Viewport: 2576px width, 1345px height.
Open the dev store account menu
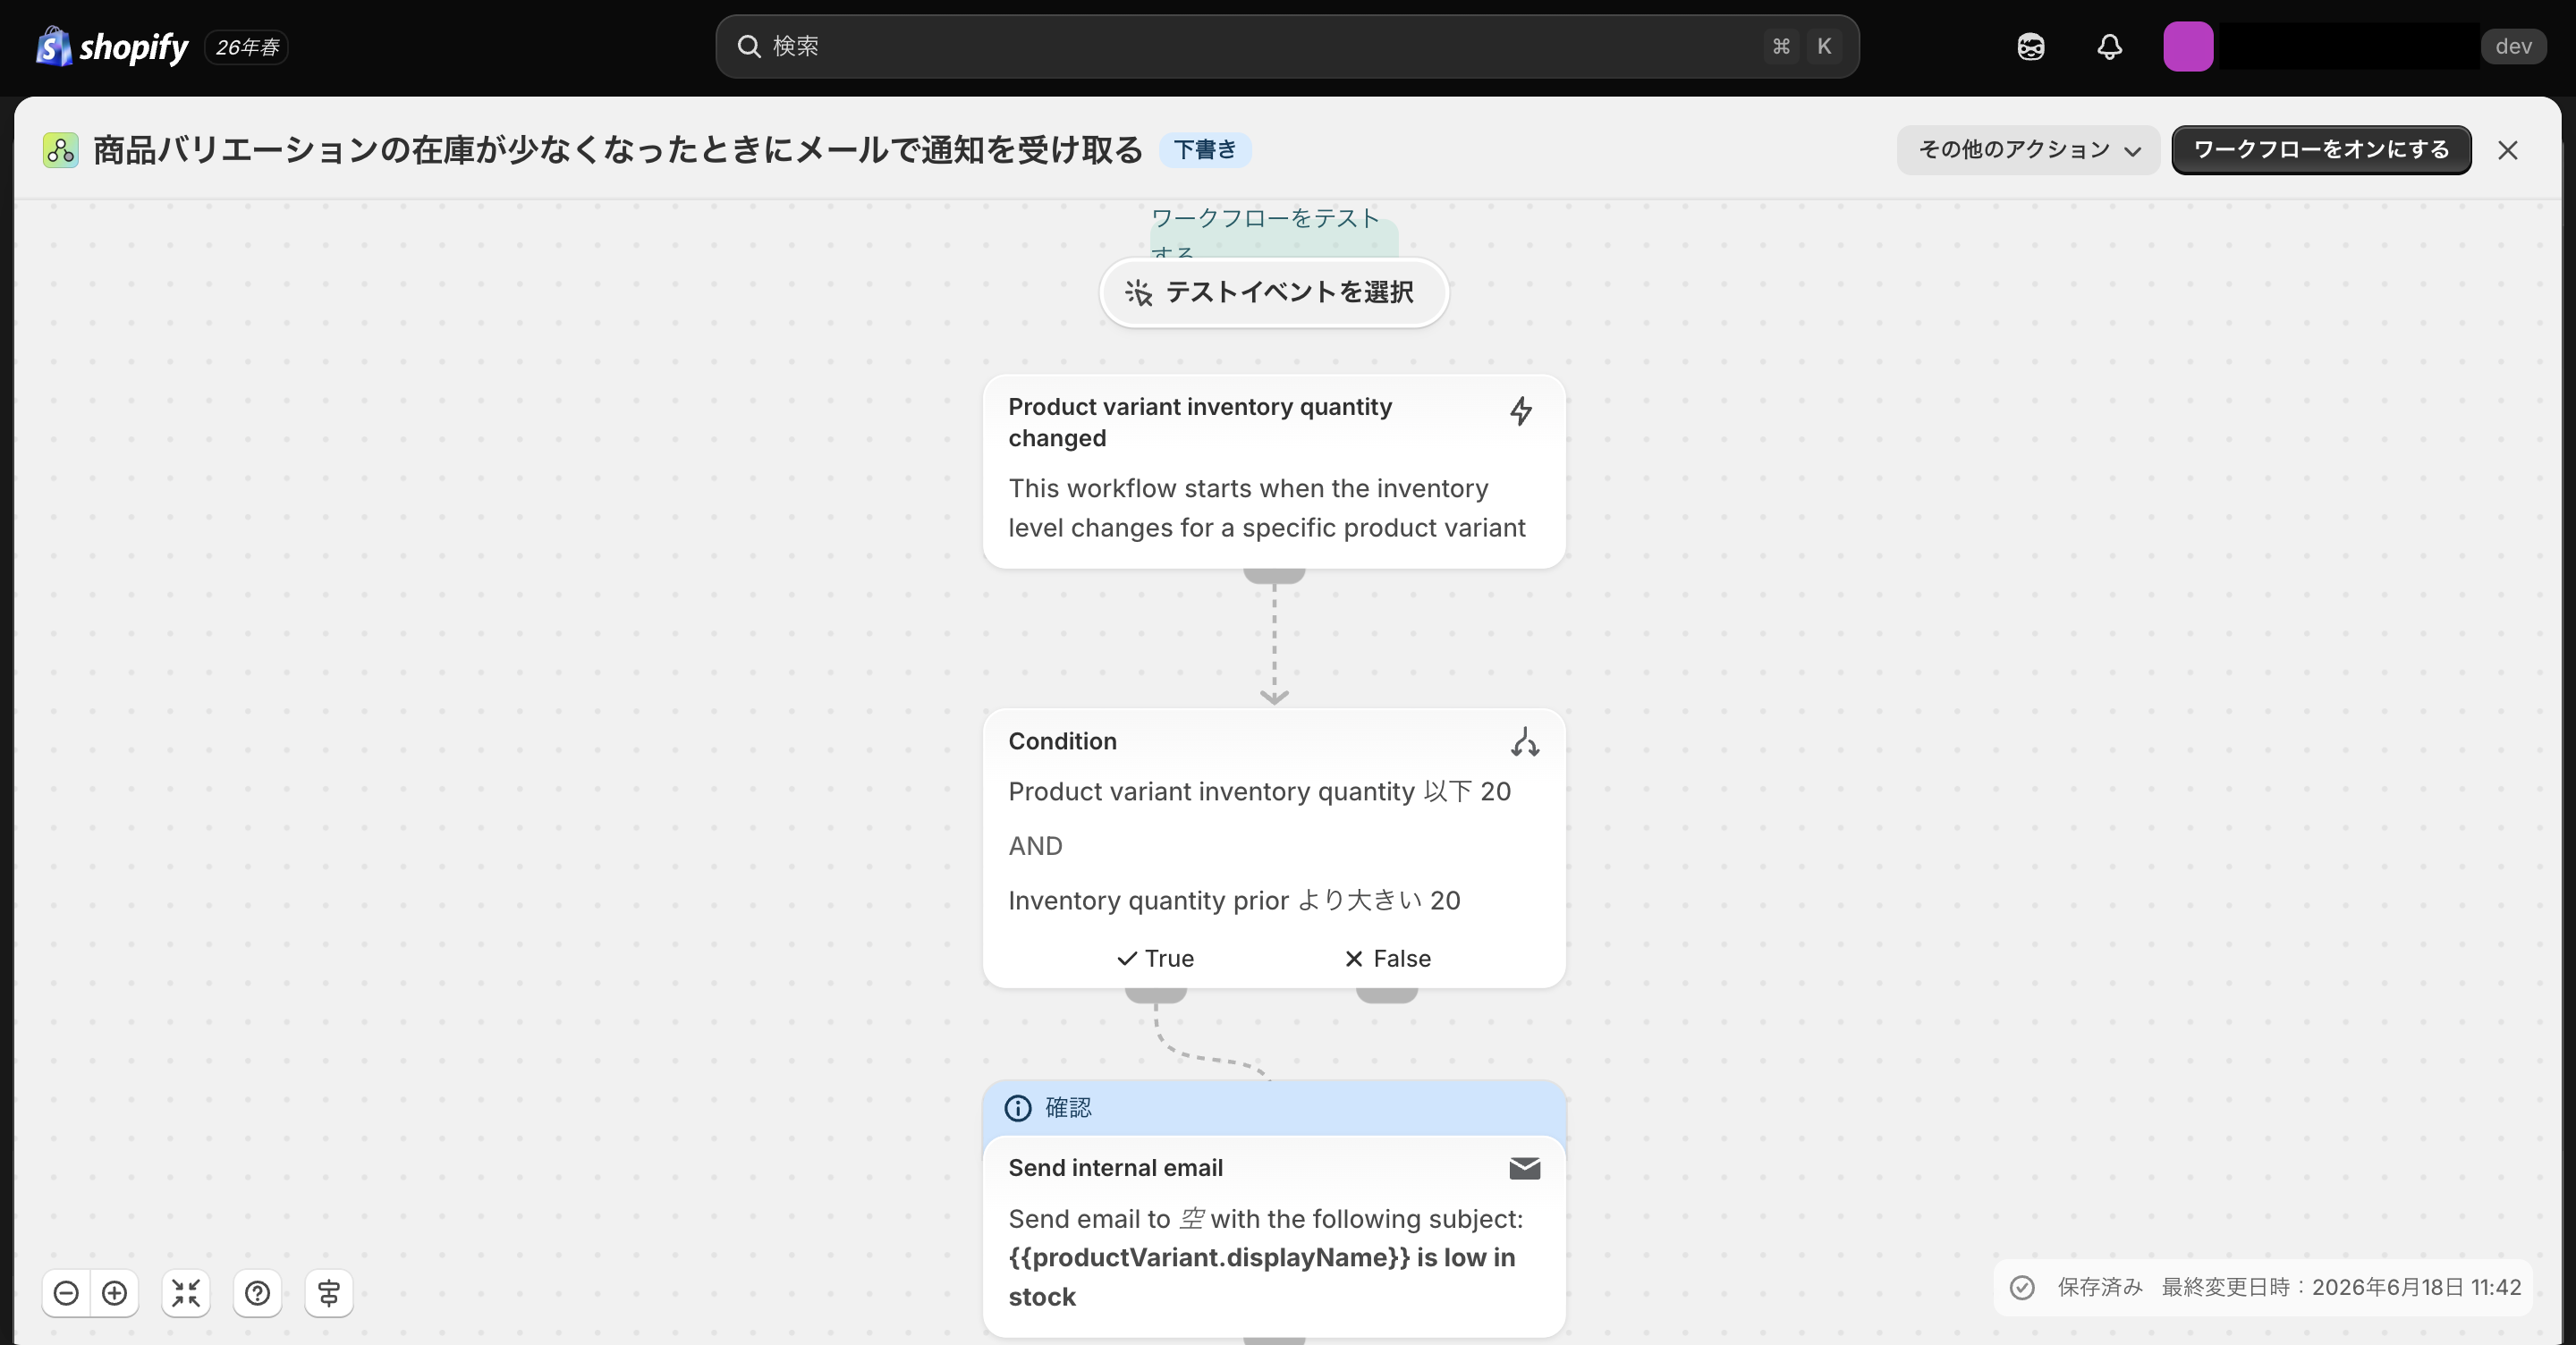click(x=2513, y=47)
